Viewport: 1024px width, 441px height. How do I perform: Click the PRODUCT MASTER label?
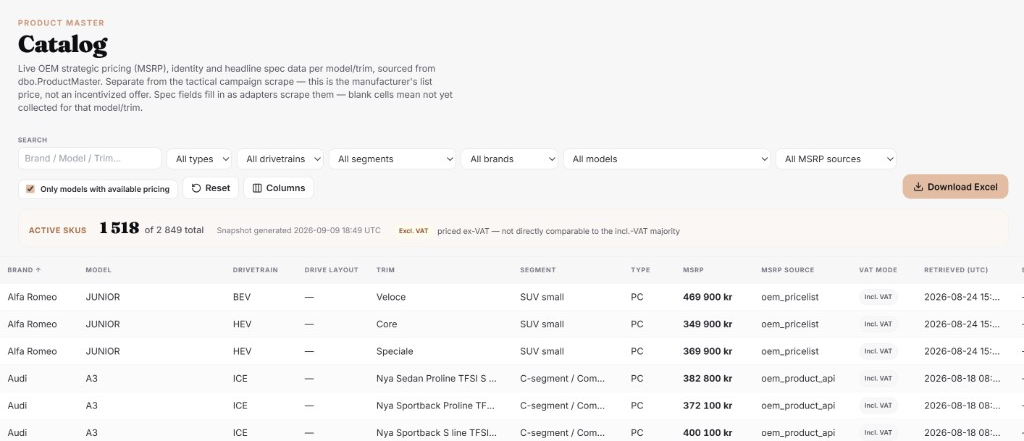click(61, 23)
